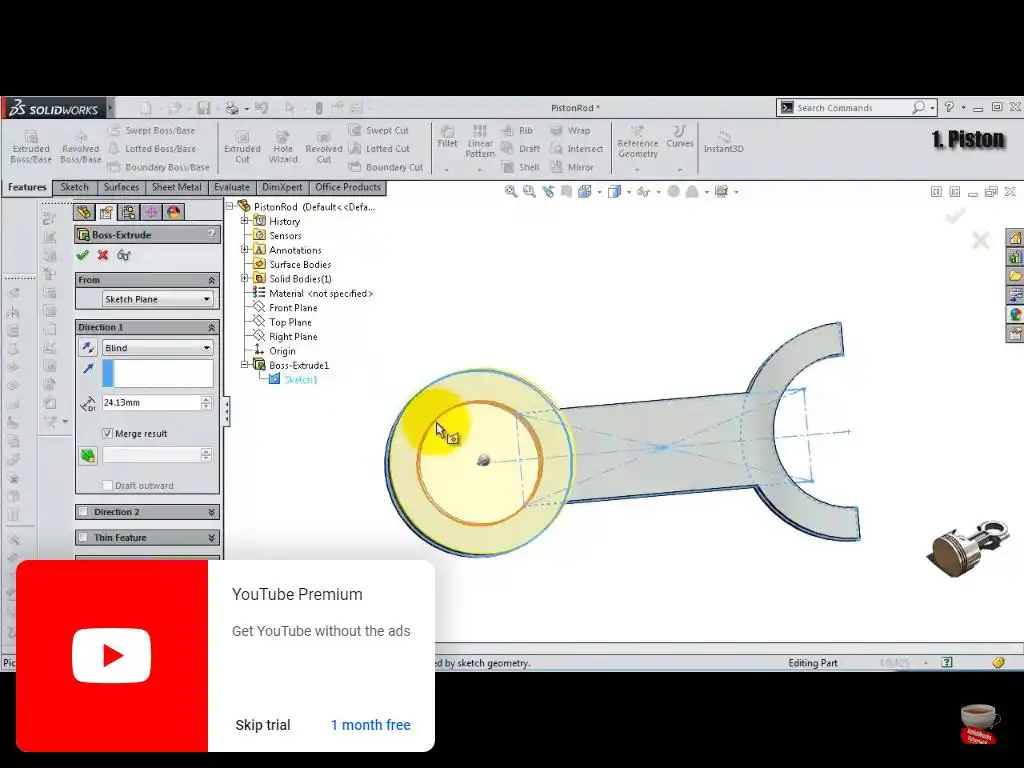Click the Revolved Cut tool
Screen dimensions: 1024x768
coord(324,147)
